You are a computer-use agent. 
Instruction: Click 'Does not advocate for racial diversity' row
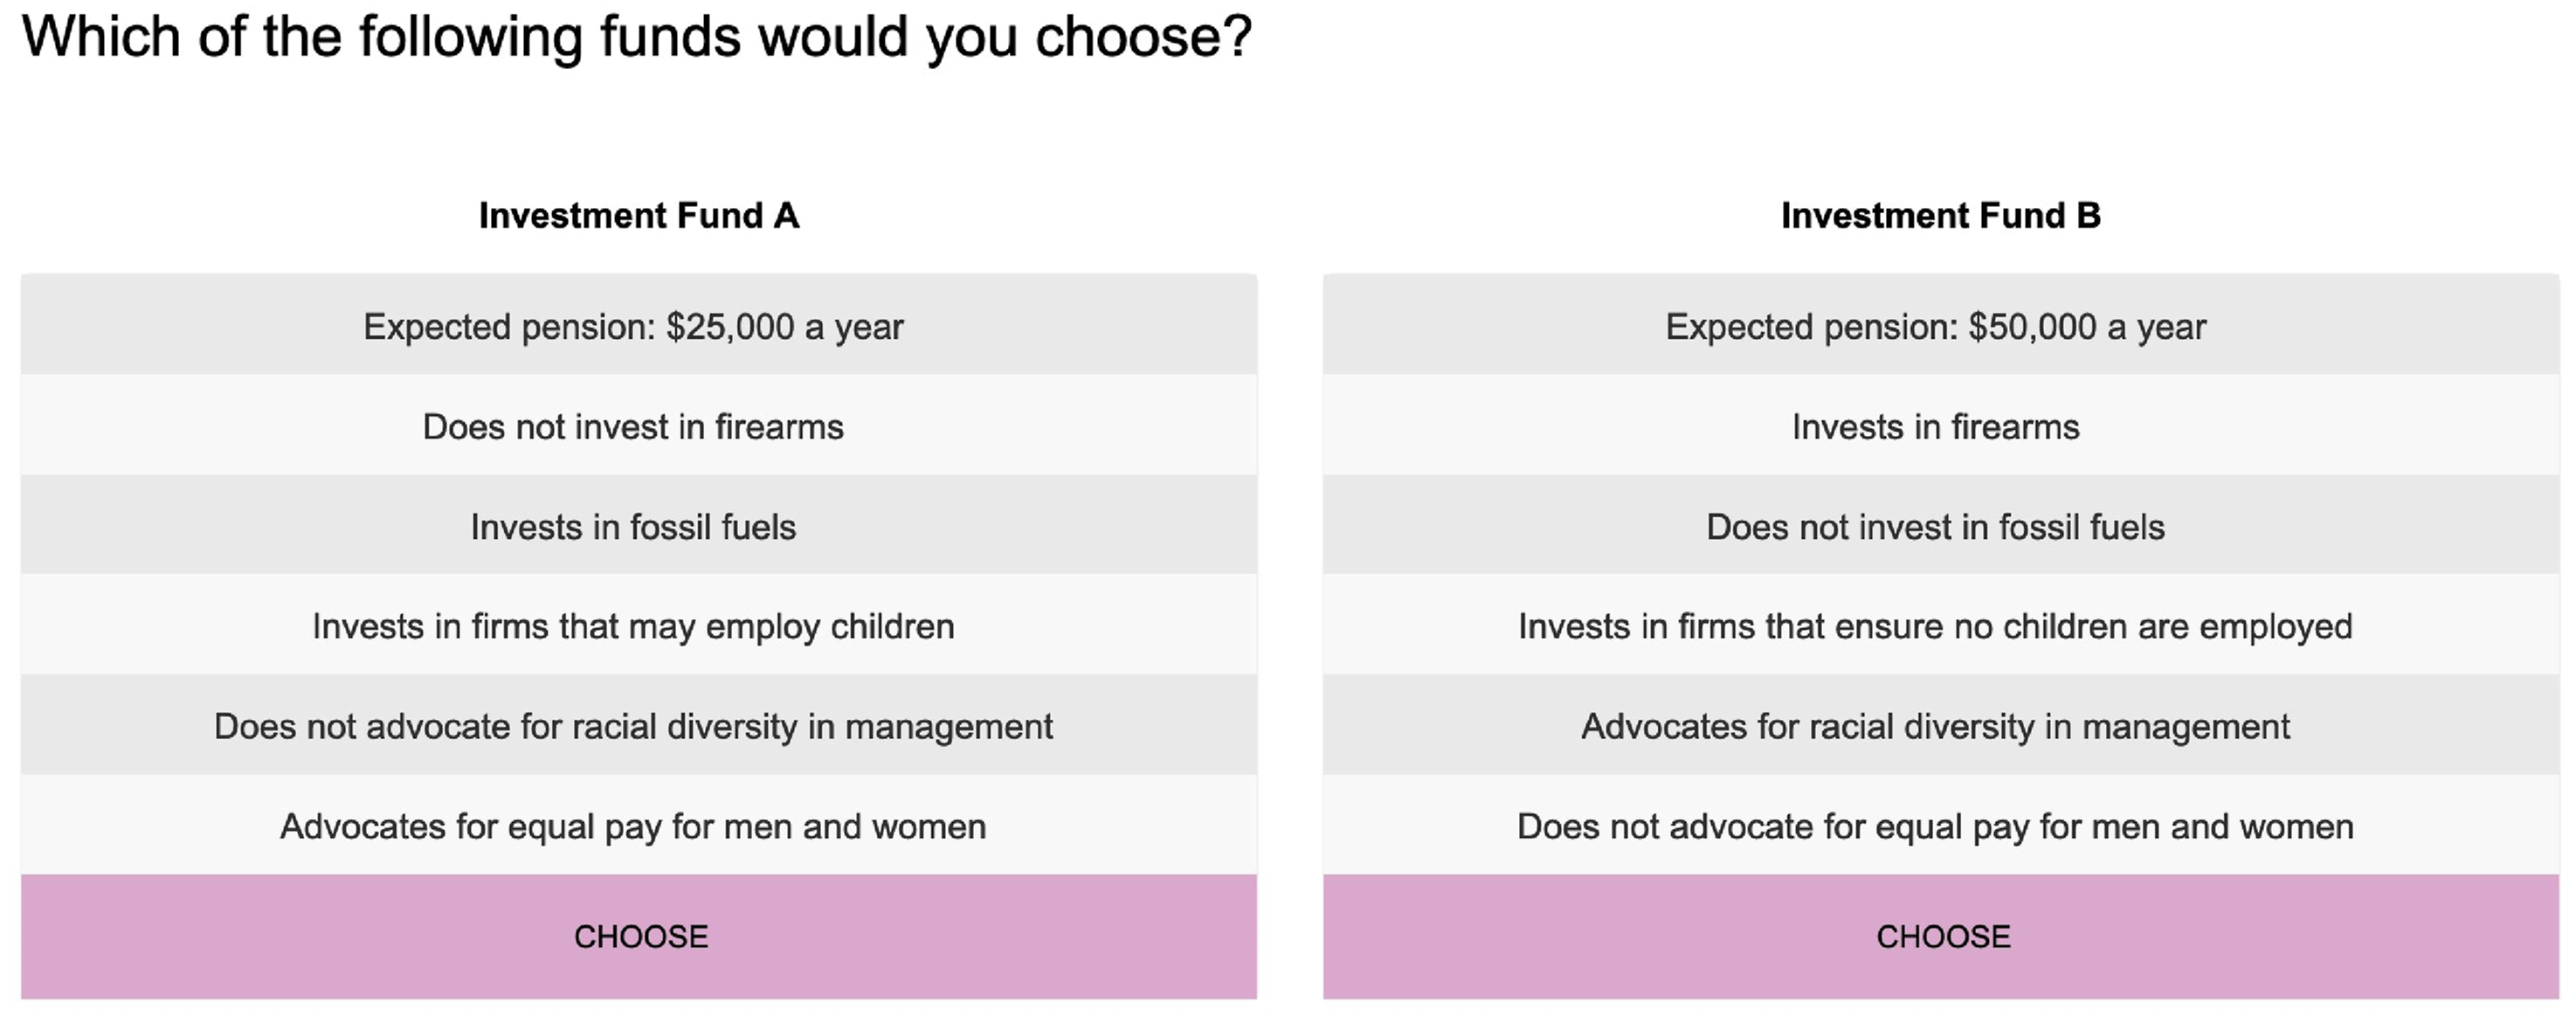coord(639,725)
